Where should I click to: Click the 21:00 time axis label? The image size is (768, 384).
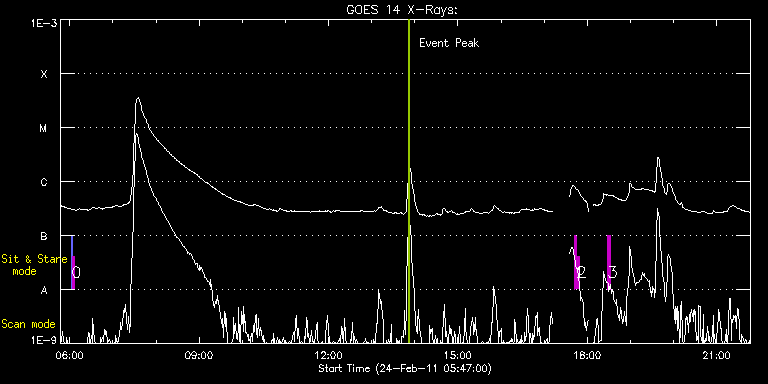(718, 355)
